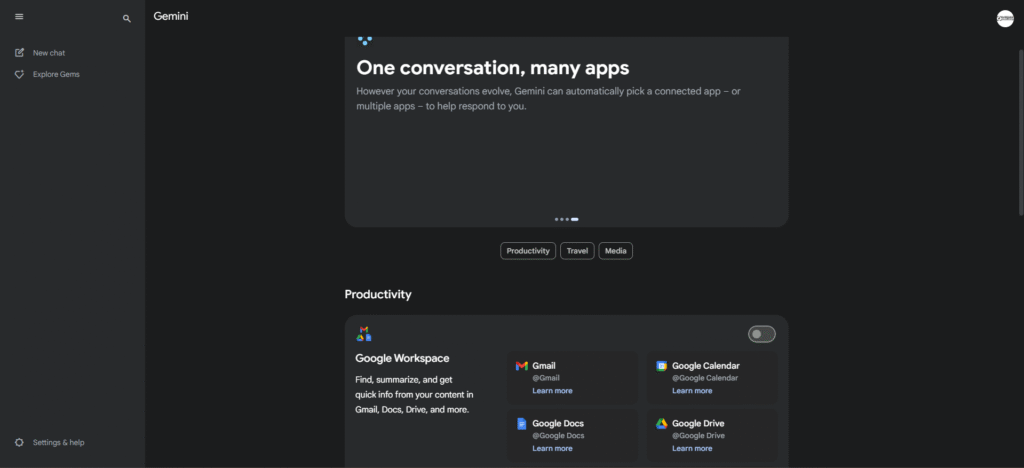Click the Google Workspace heading
The image size is (1024, 468).
pyautogui.click(x=402, y=358)
